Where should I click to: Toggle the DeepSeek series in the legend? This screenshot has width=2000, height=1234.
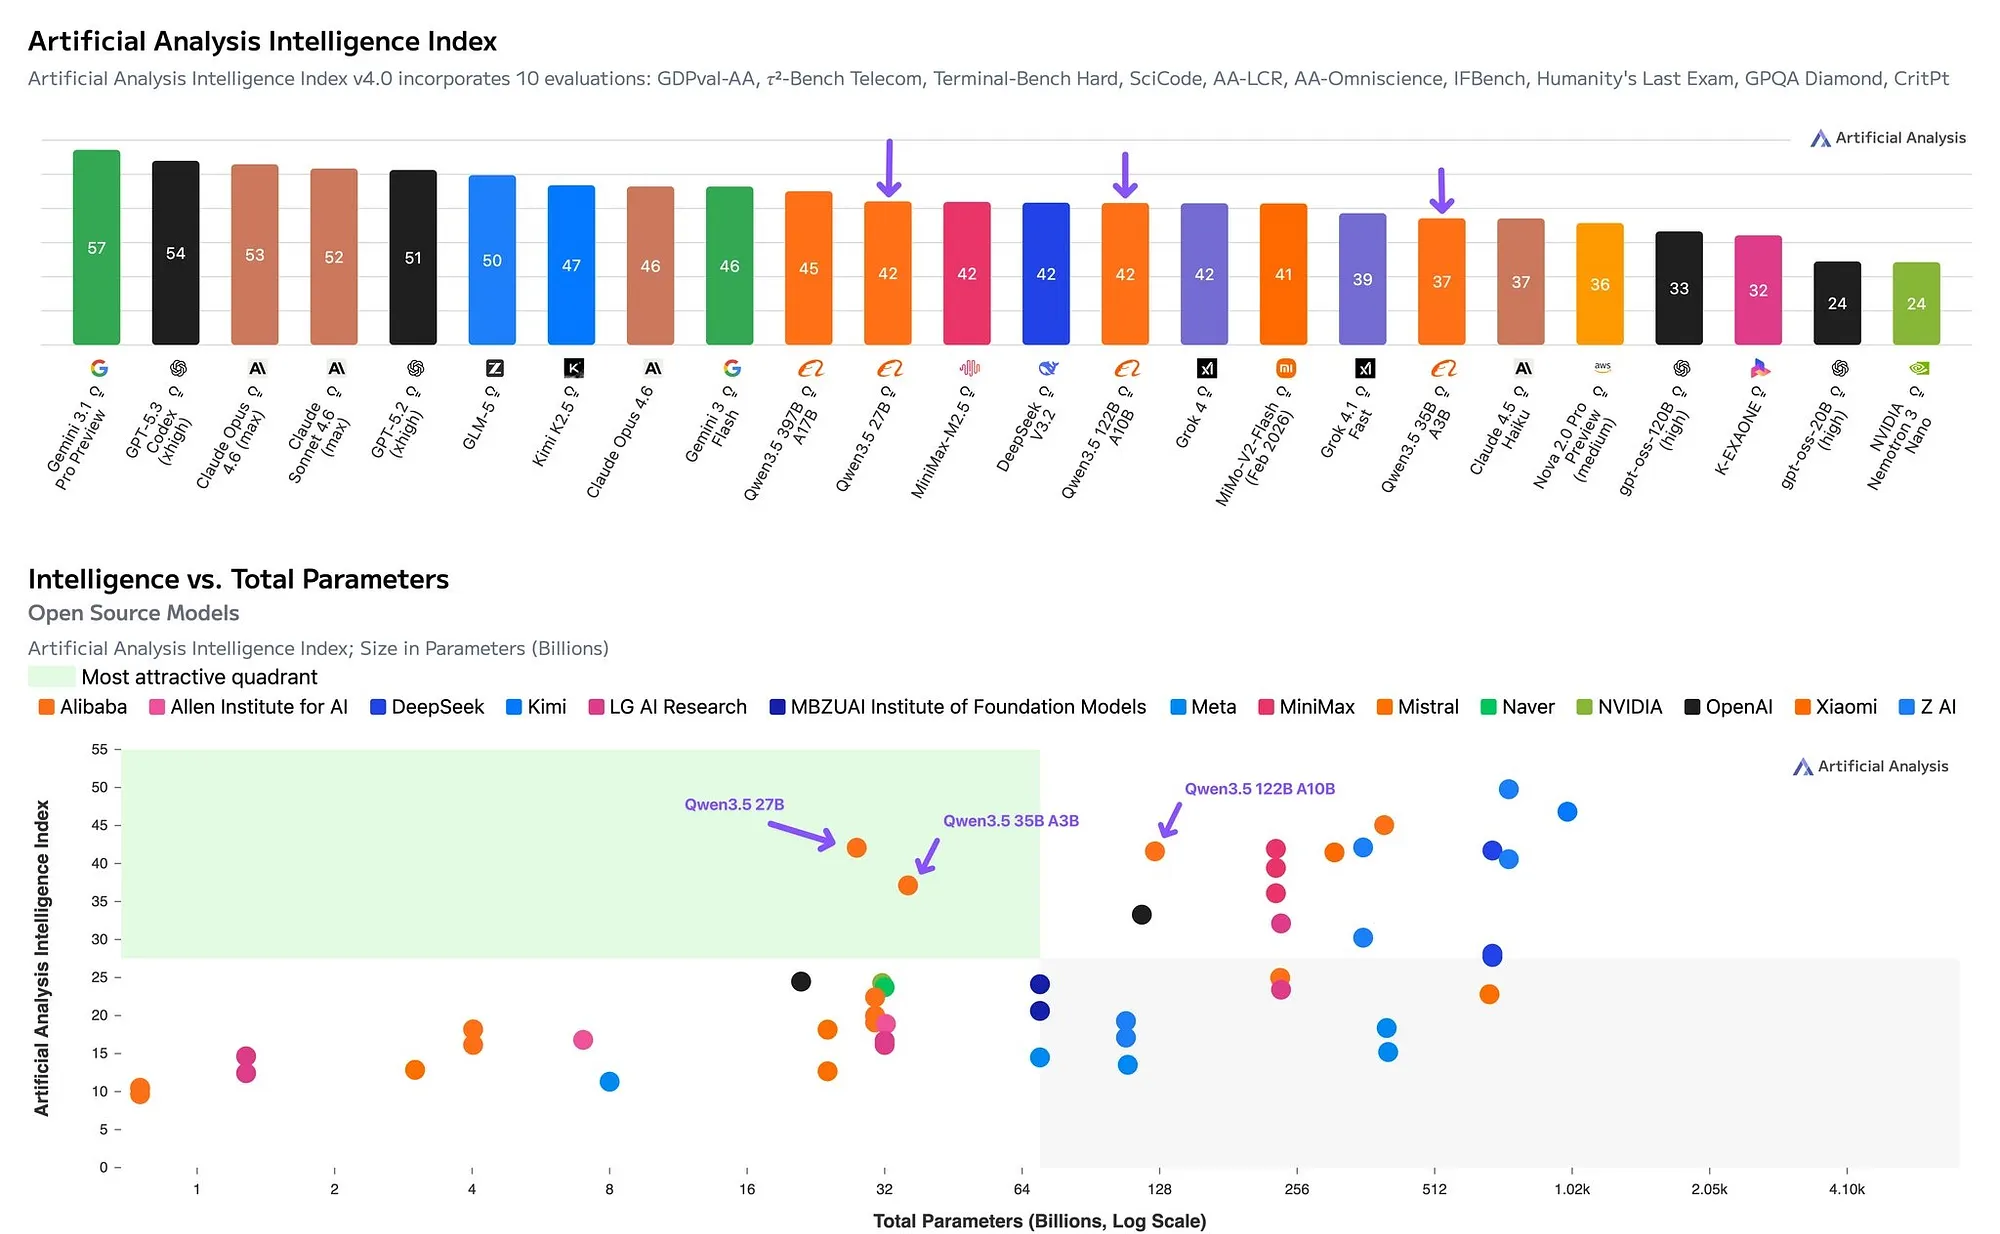(x=427, y=707)
